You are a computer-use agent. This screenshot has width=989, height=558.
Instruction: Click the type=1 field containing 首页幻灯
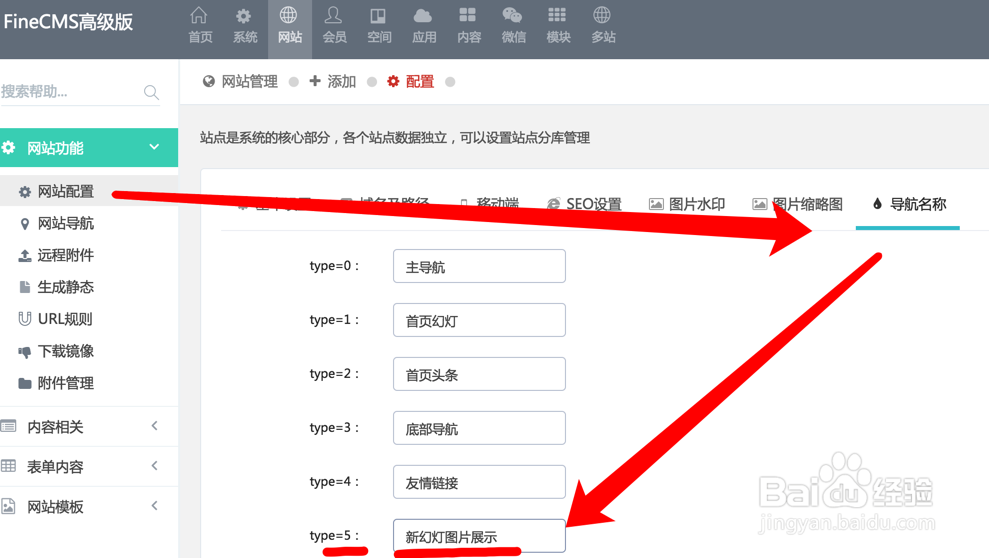[479, 320]
